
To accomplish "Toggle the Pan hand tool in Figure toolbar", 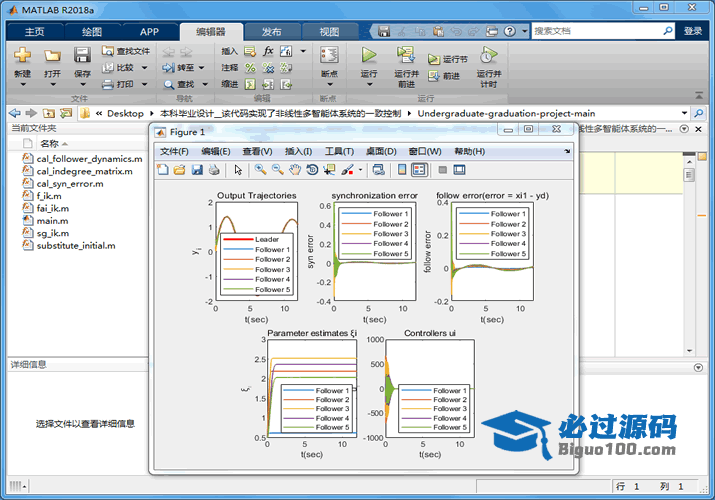I will point(294,170).
